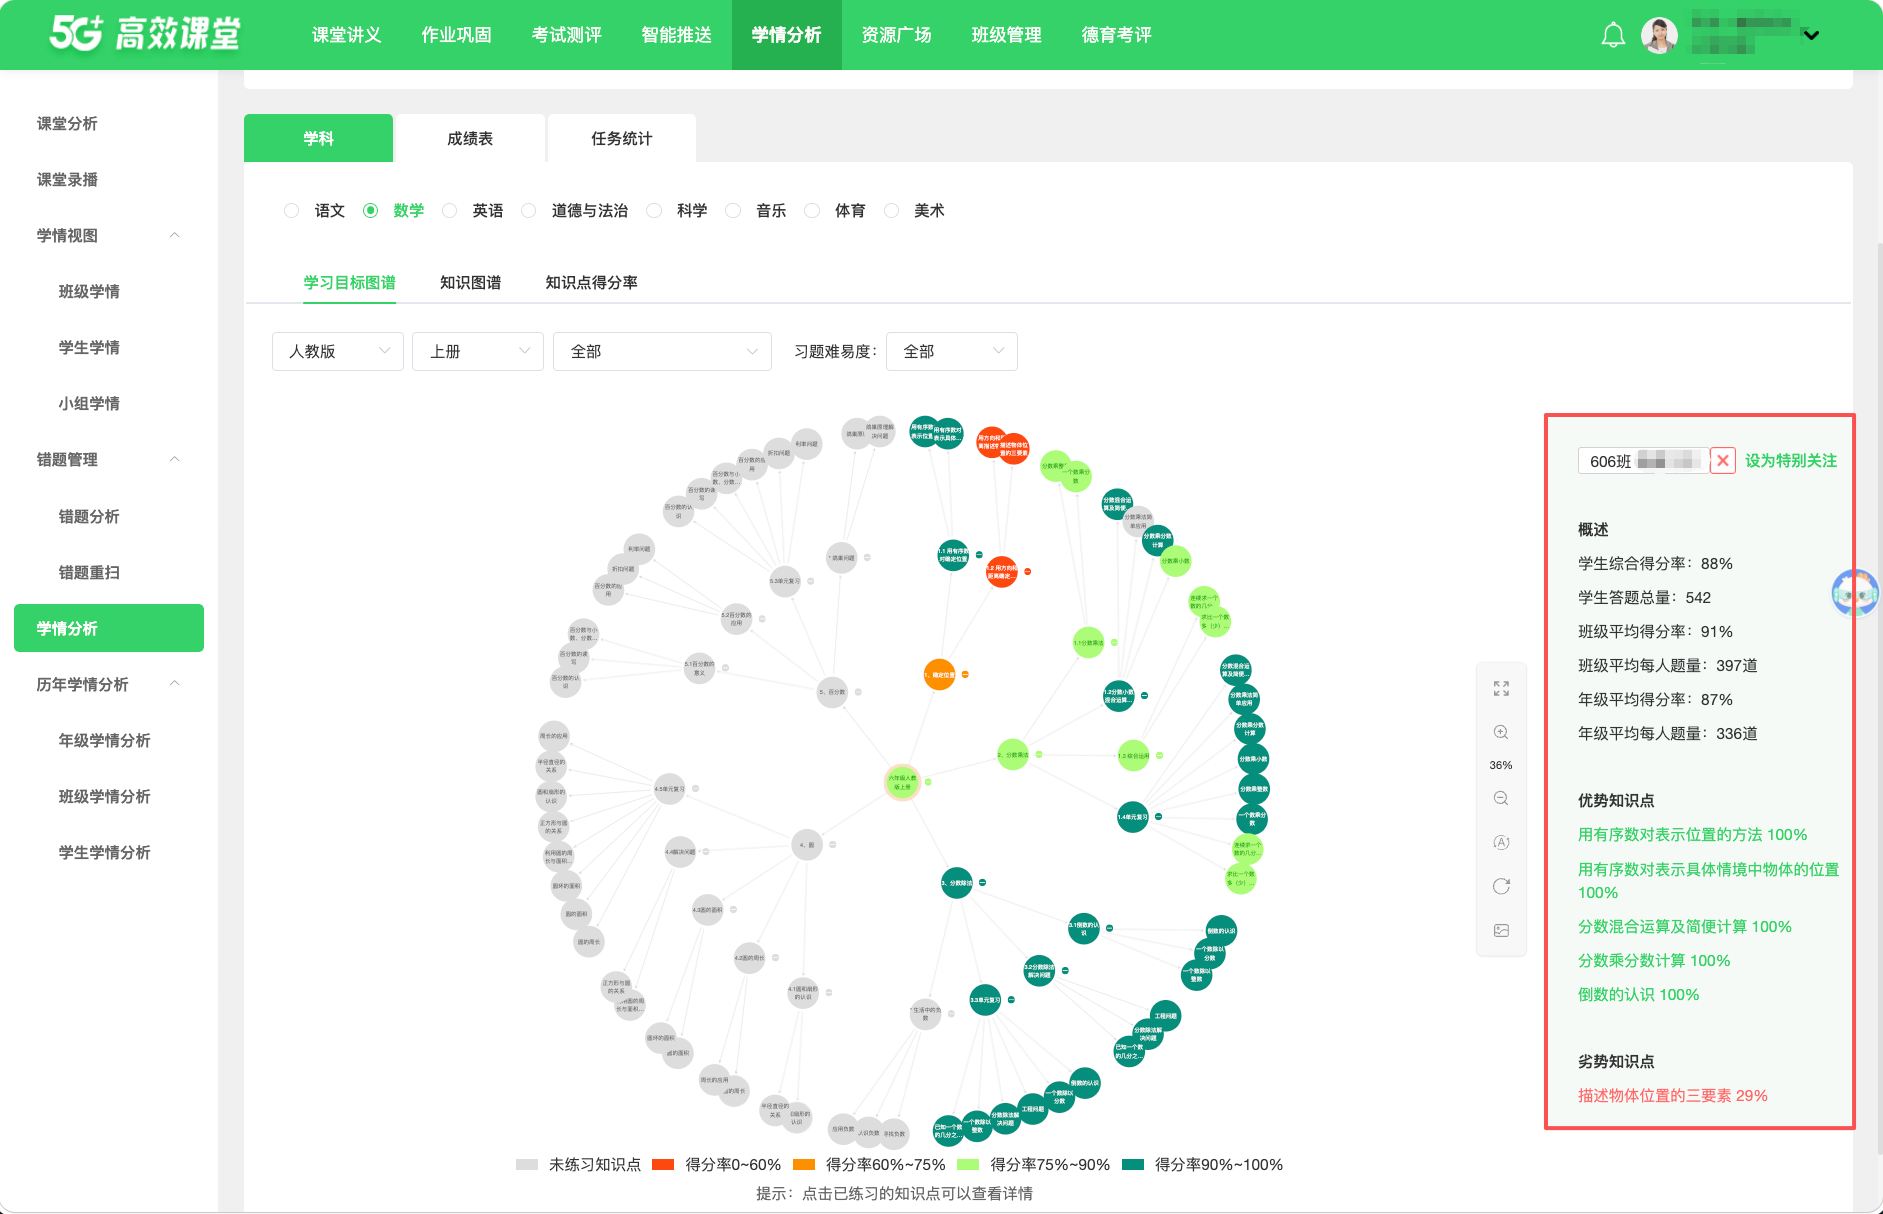The image size is (1883, 1214).
Task: Click the fullscreen expand icon beside the graph
Action: pyautogui.click(x=1501, y=689)
